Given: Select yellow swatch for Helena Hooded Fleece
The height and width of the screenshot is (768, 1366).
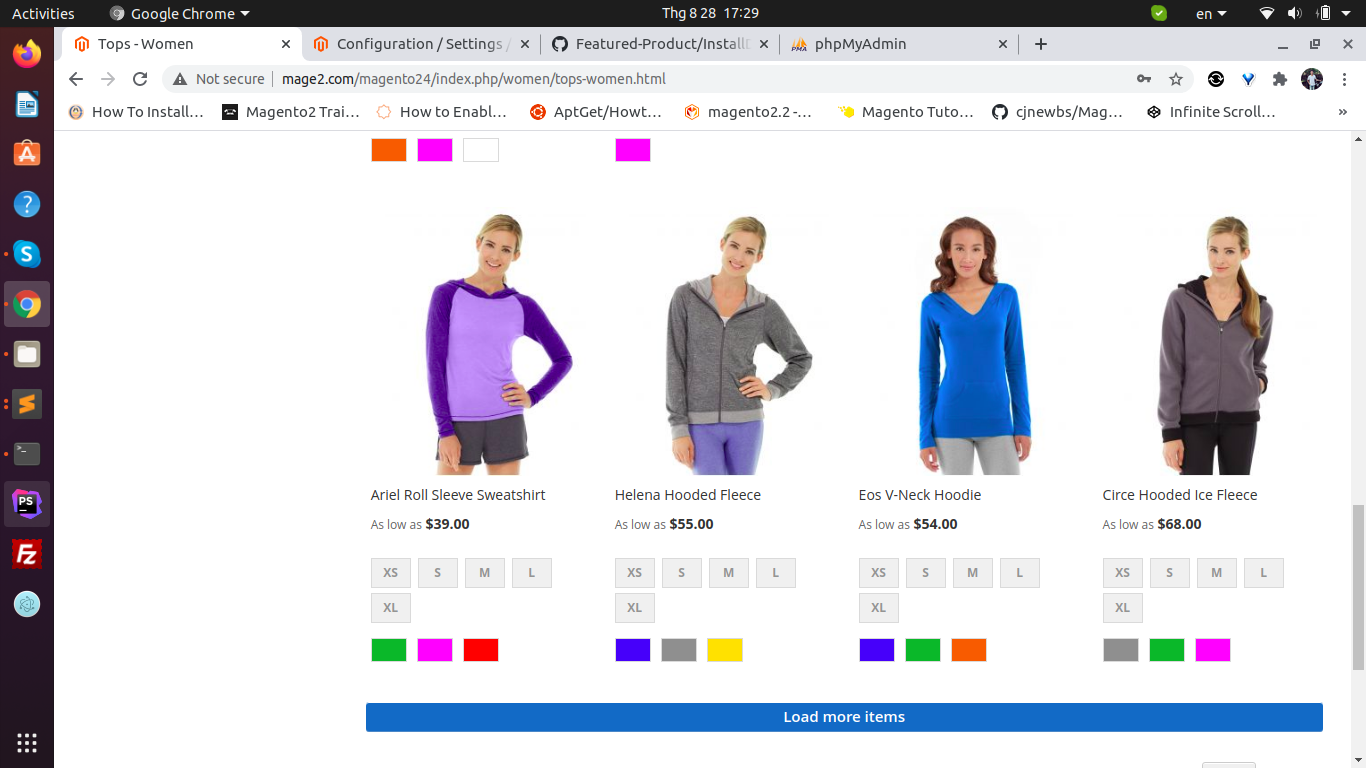Looking at the screenshot, I should tap(725, 650).
